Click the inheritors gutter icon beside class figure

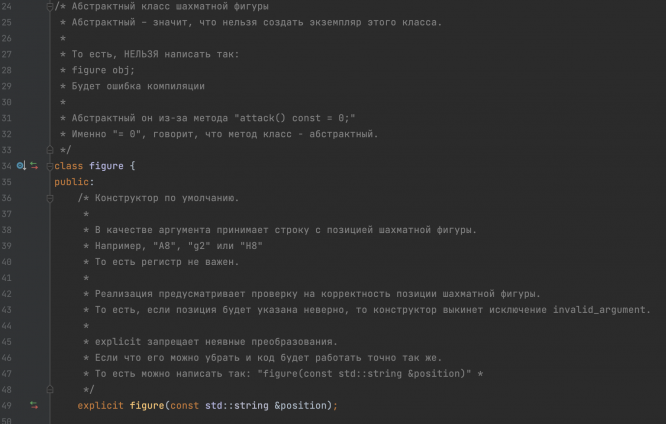click(21, 165)
